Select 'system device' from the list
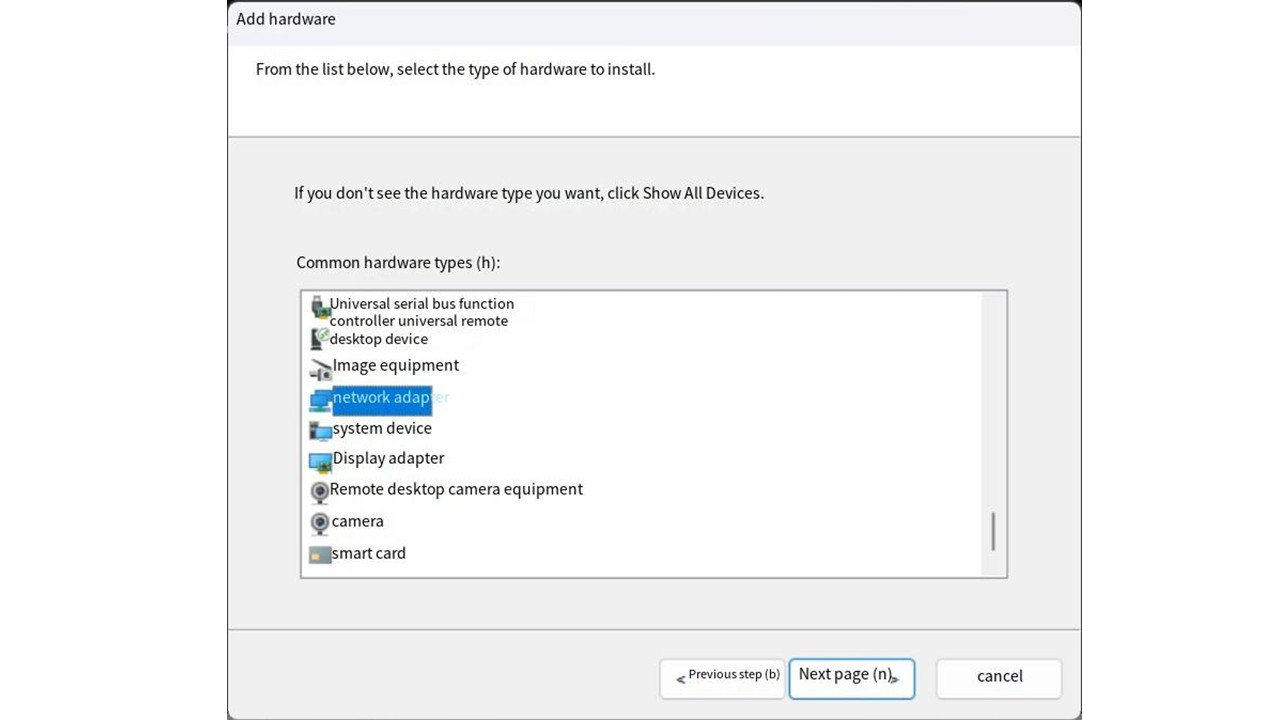Screen dimensions: 1280x720 pos(382,428)
